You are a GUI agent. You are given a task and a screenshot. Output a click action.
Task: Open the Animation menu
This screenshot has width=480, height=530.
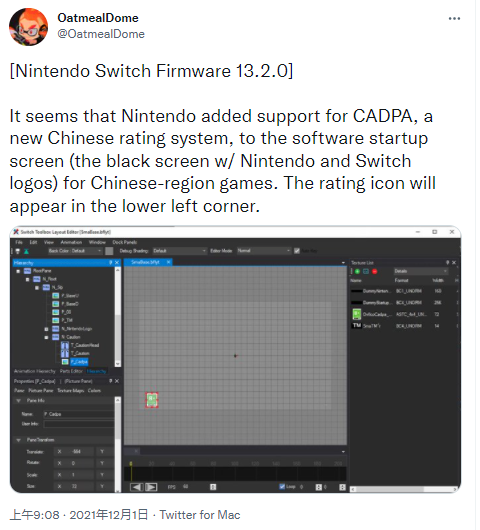71,242
